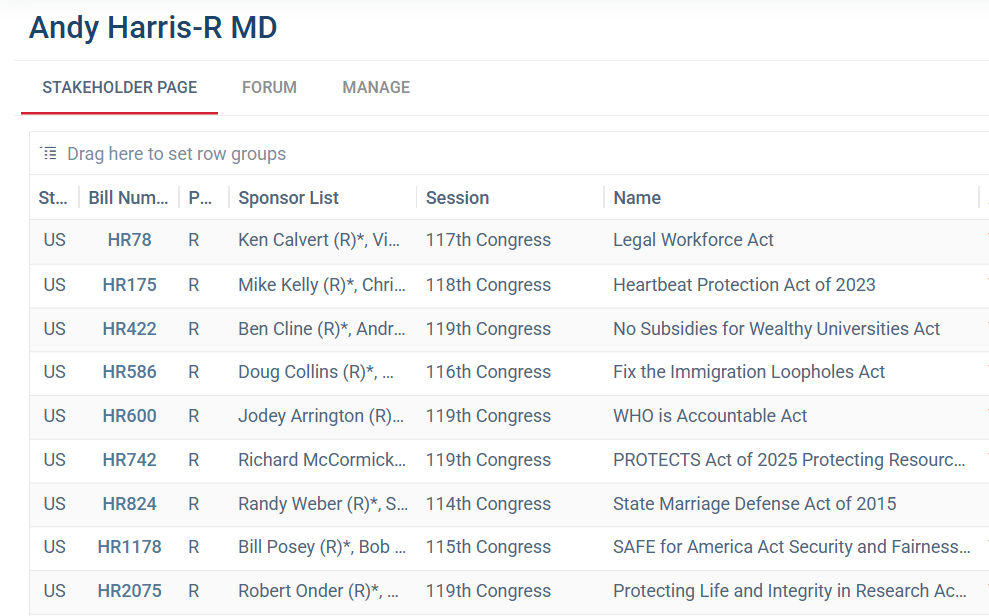
Task: Click the row groups drop area
Action: click(176, 154)
